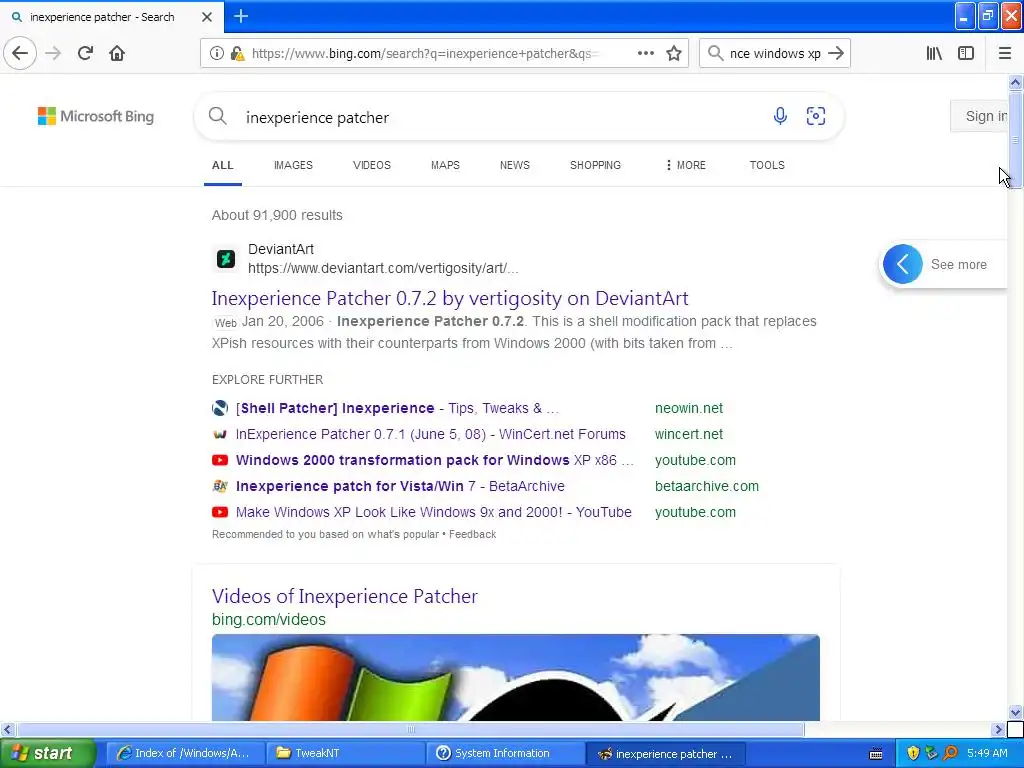Go back with the browser back arrow
1024x768 pixels.
click(20, 53)
